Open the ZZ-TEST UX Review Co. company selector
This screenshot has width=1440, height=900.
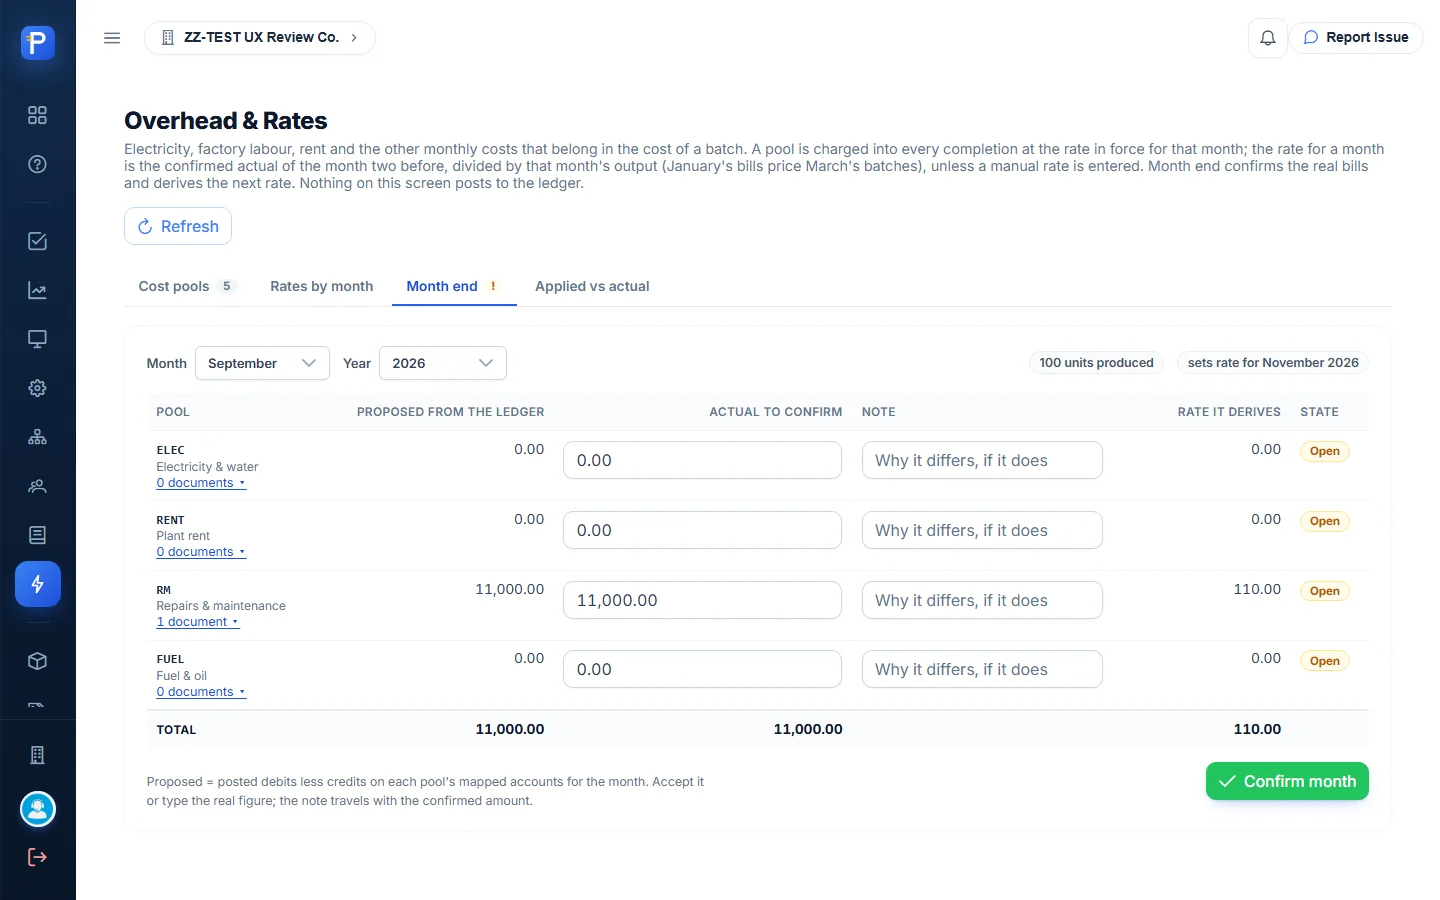[260, 38]
